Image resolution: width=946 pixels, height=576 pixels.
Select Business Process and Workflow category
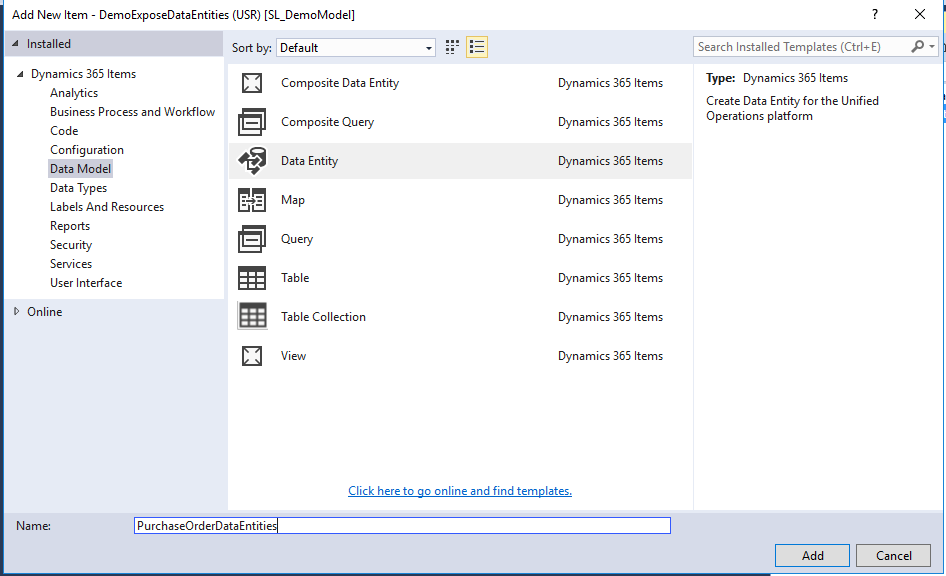pos(132,112)
